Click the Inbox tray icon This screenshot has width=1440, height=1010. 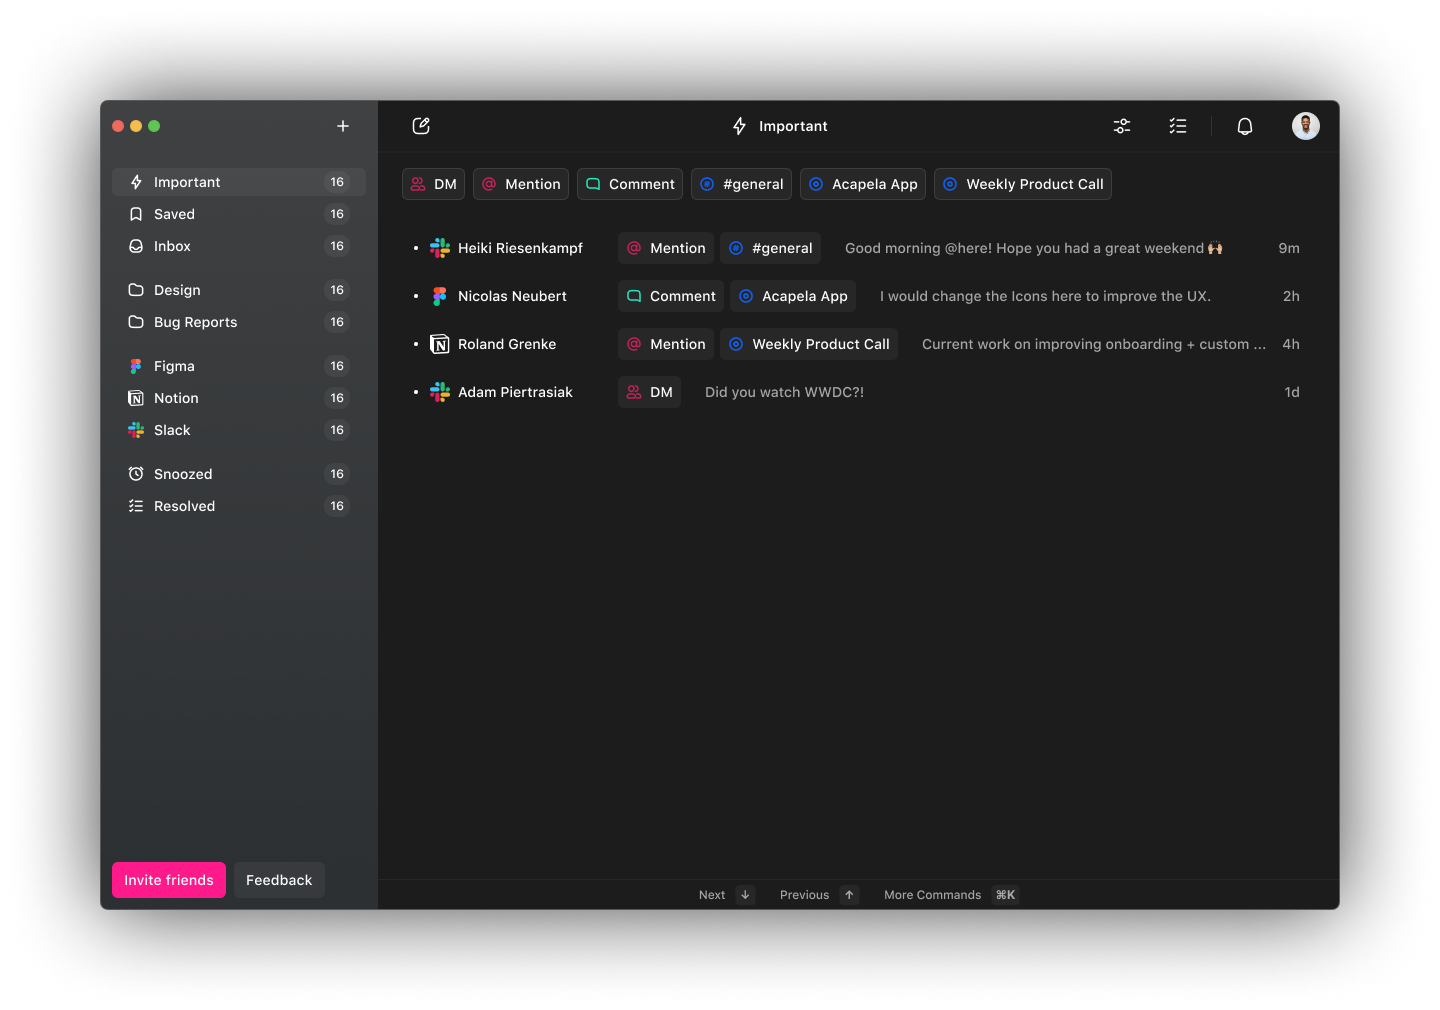pyautogui.click(x=136, y=246)
